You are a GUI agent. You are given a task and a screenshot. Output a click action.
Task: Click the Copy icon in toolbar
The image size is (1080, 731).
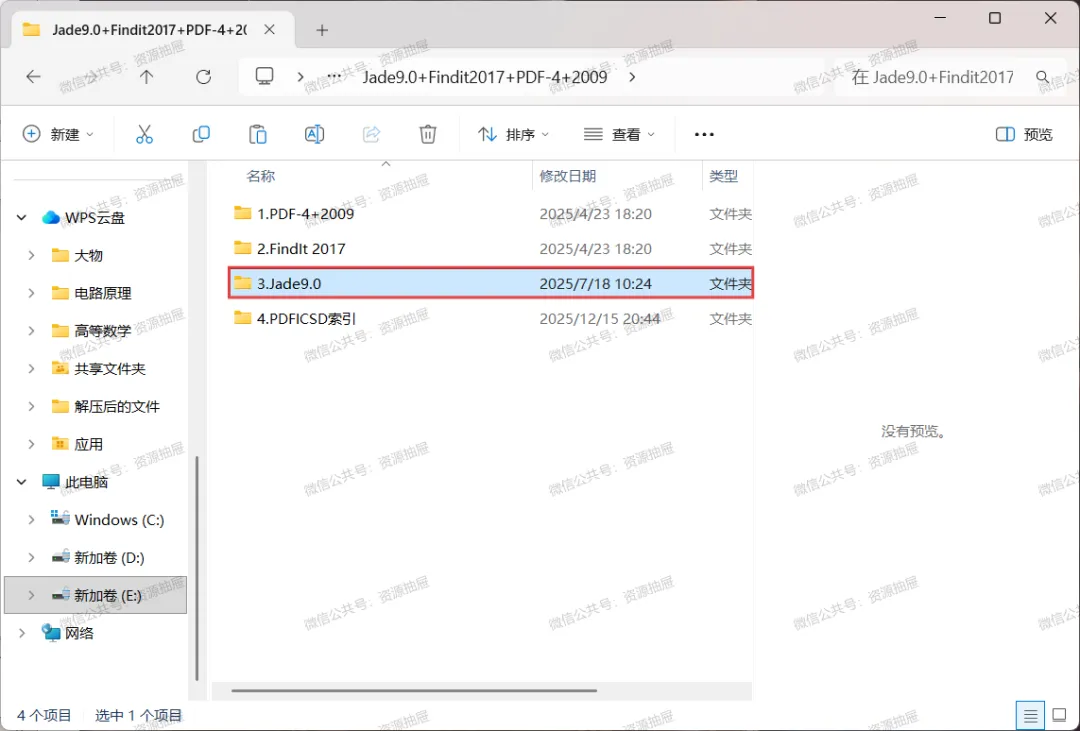(x=201, y=134)
